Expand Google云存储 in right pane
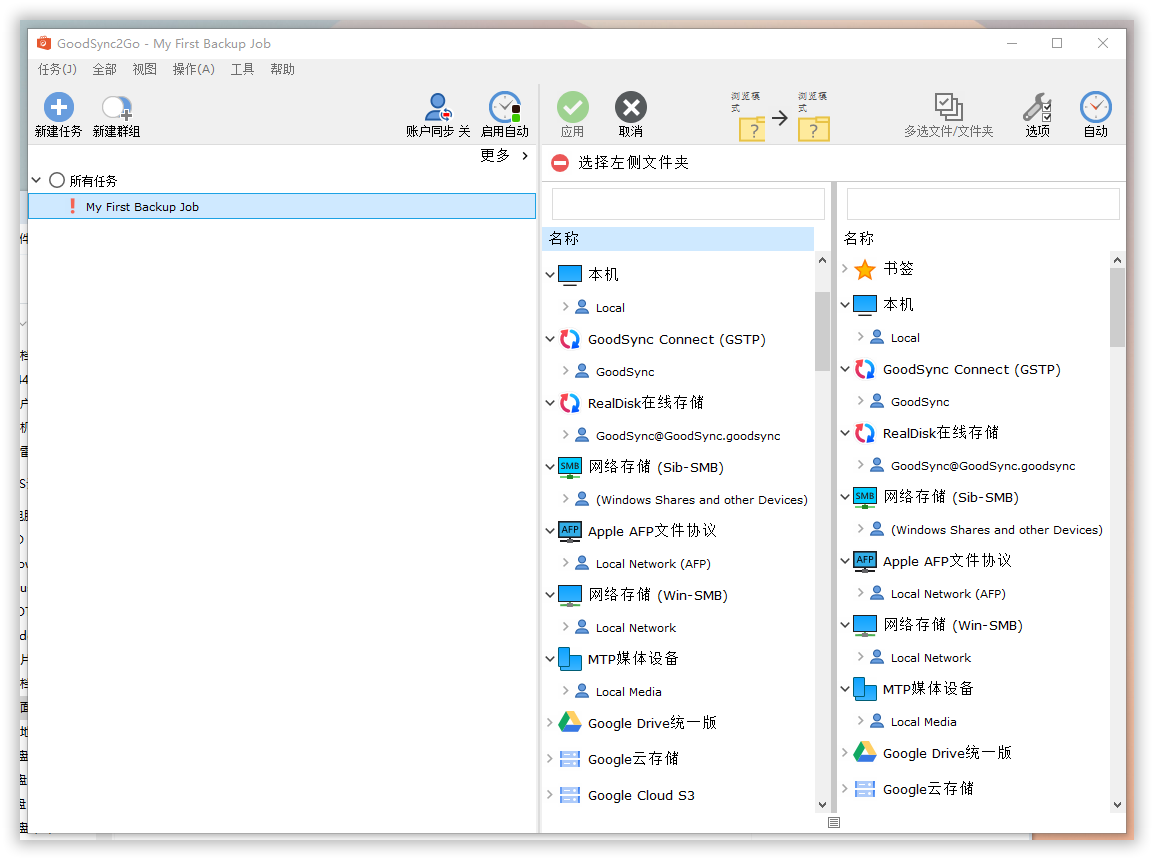 [845, 789]
